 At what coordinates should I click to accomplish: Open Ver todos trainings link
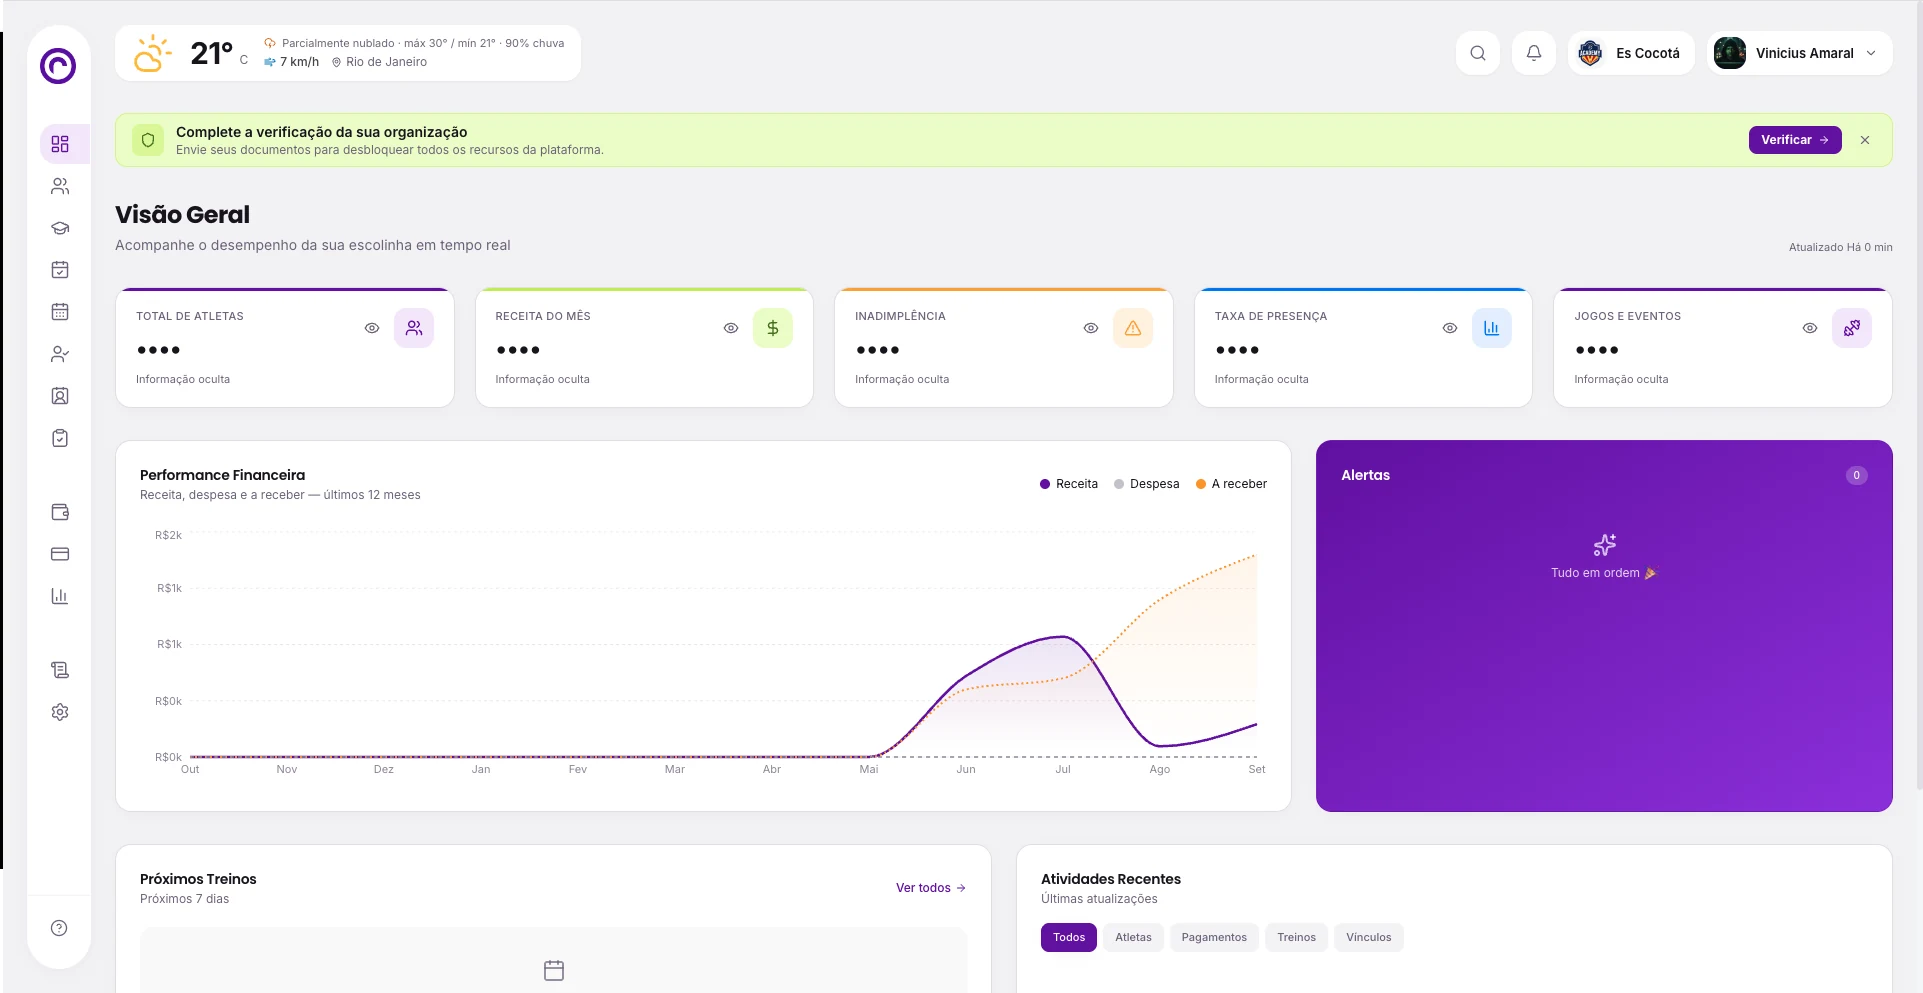[x=931, y=888]
